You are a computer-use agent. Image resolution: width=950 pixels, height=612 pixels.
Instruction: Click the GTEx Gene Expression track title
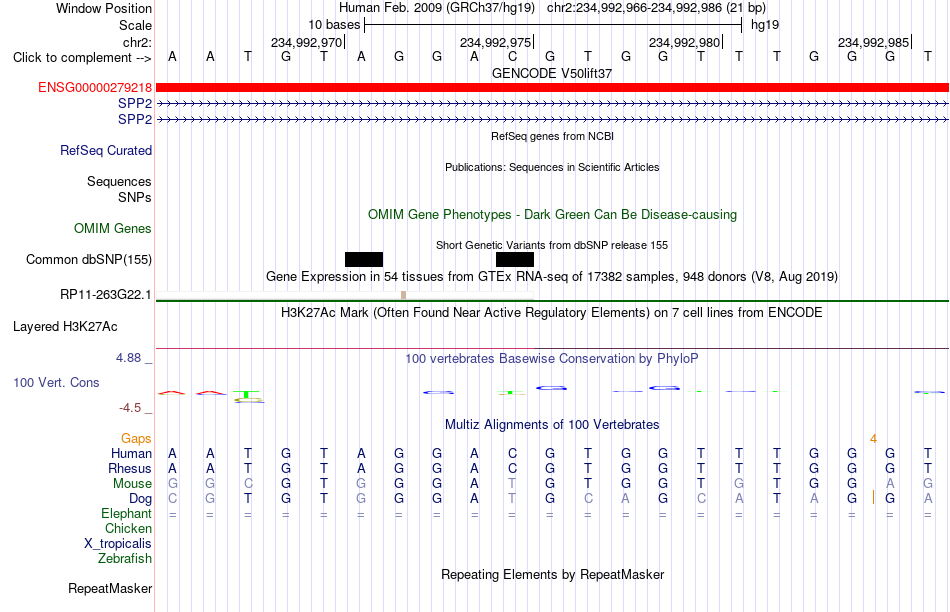click(x=552, y=277)
